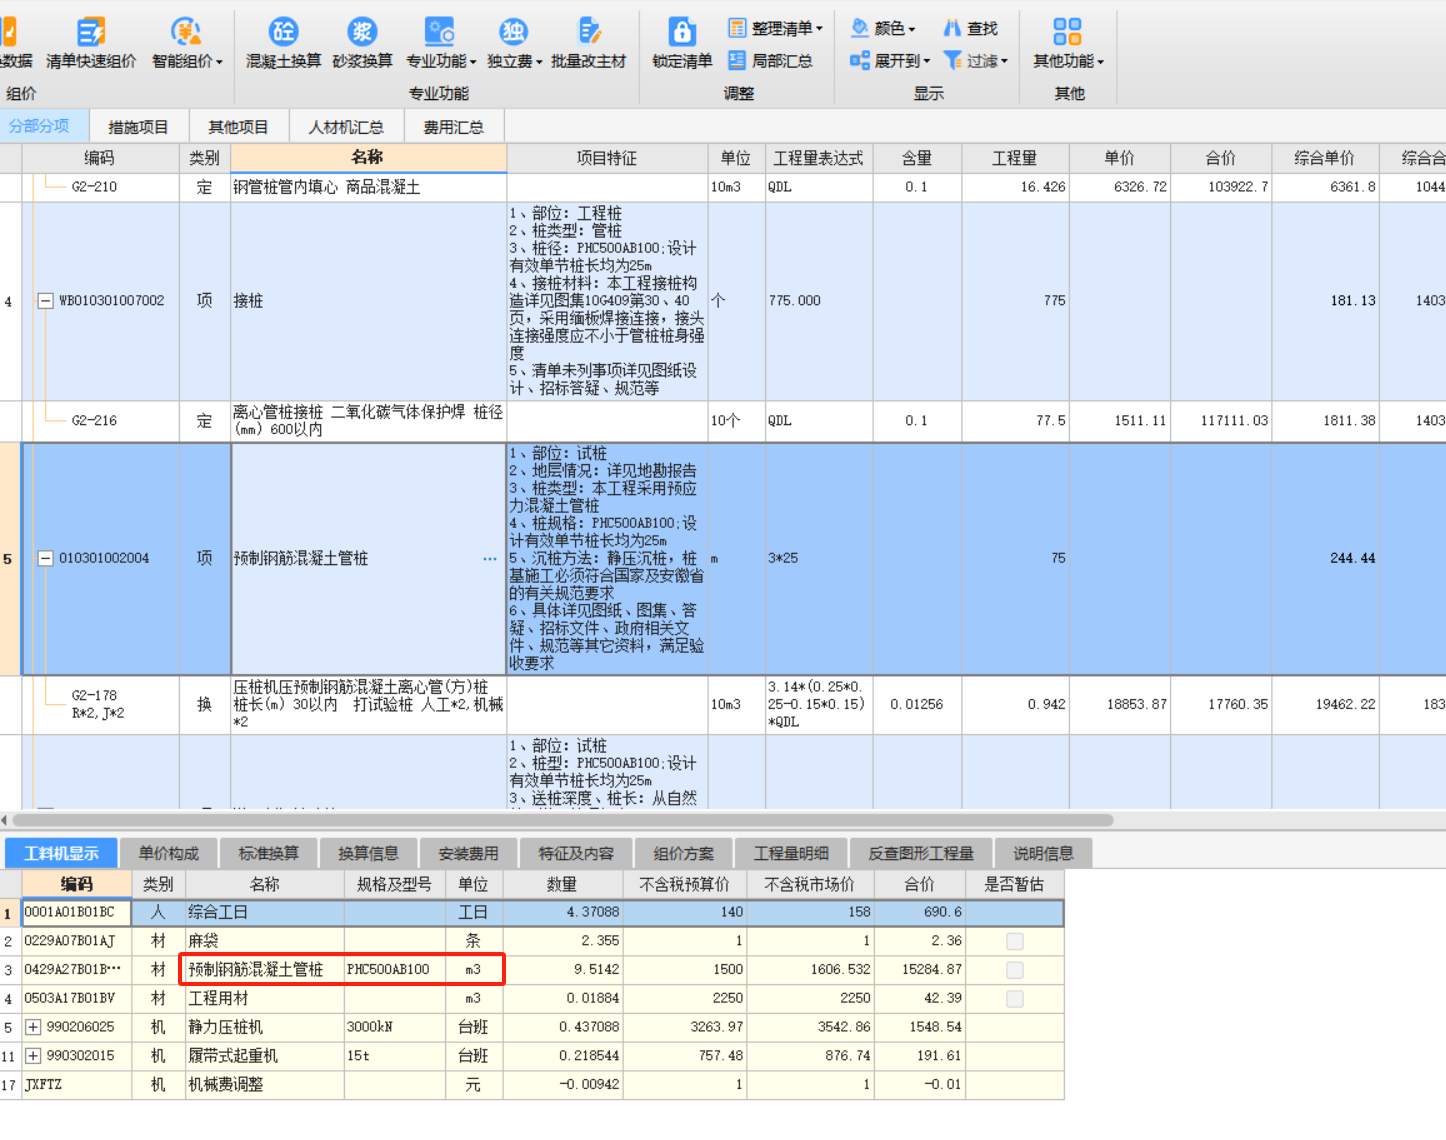
Task: Switch to 措施项目 tab
Action: (x=138, y=127)
